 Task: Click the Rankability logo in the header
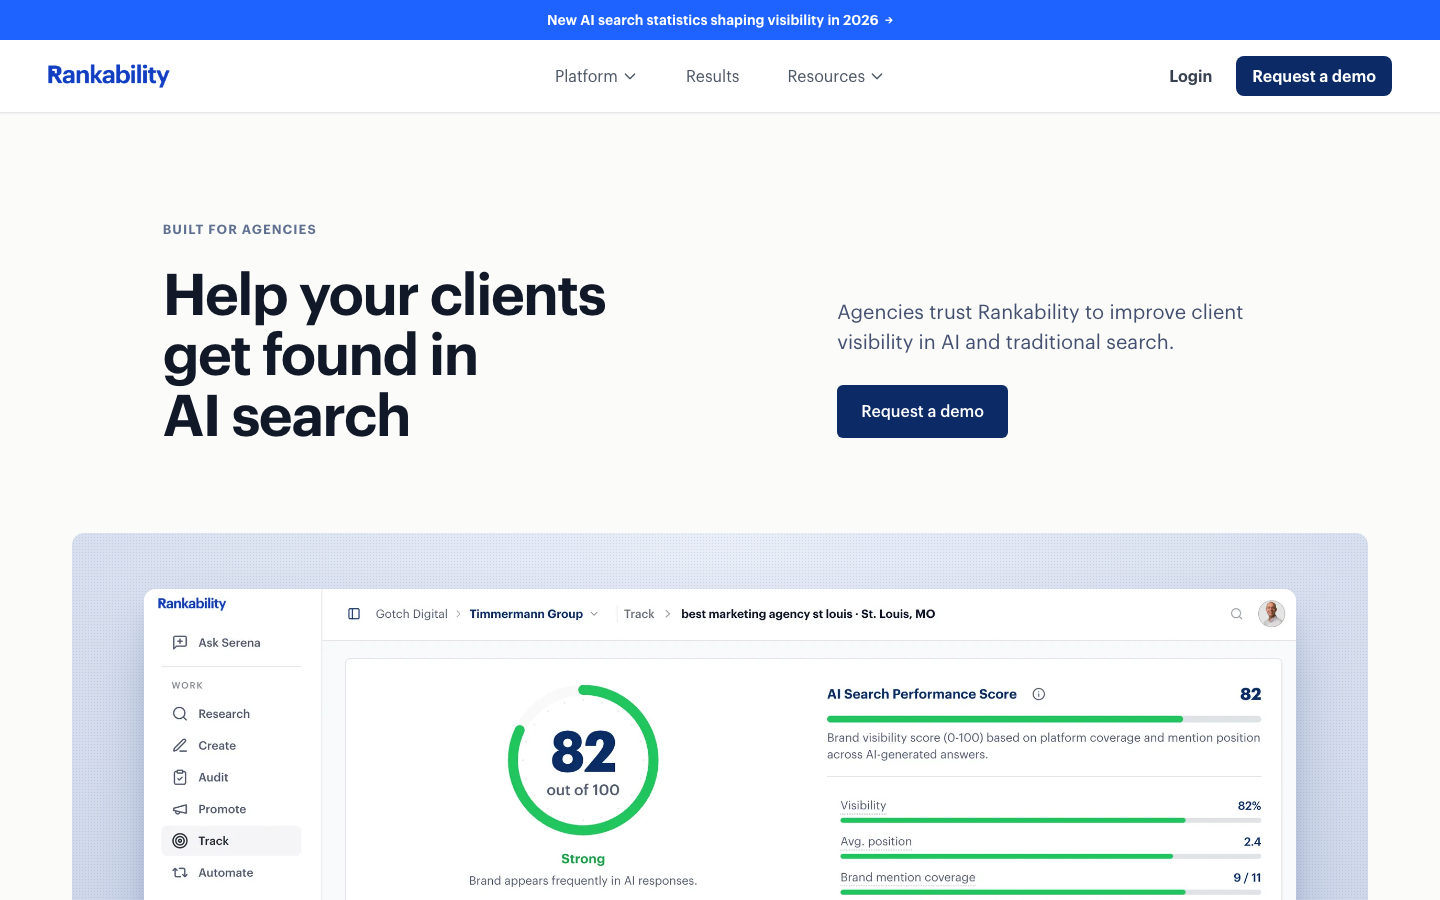108,75
